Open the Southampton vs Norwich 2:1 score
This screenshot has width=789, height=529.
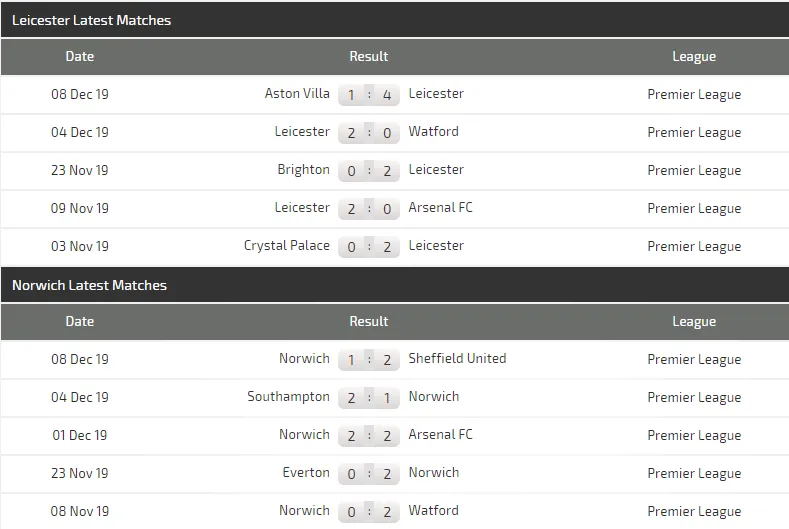369,398
